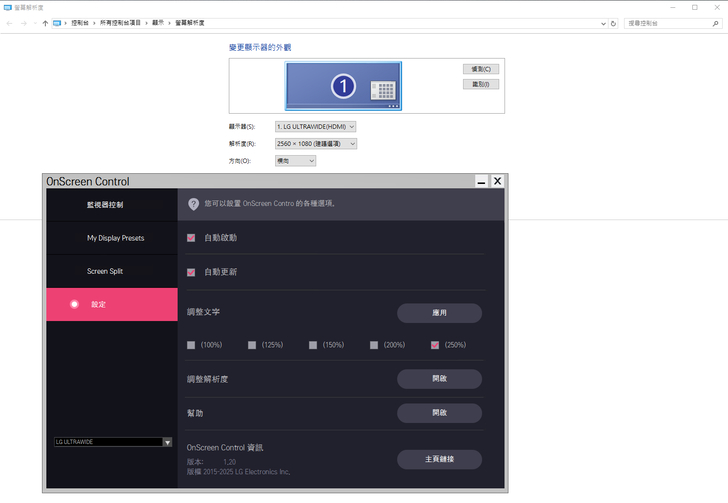Image resolution: width=728 pixels, height=503 pixels.
Task: Uncheck the (250%) text size checkbox
Action: [435, 345]
